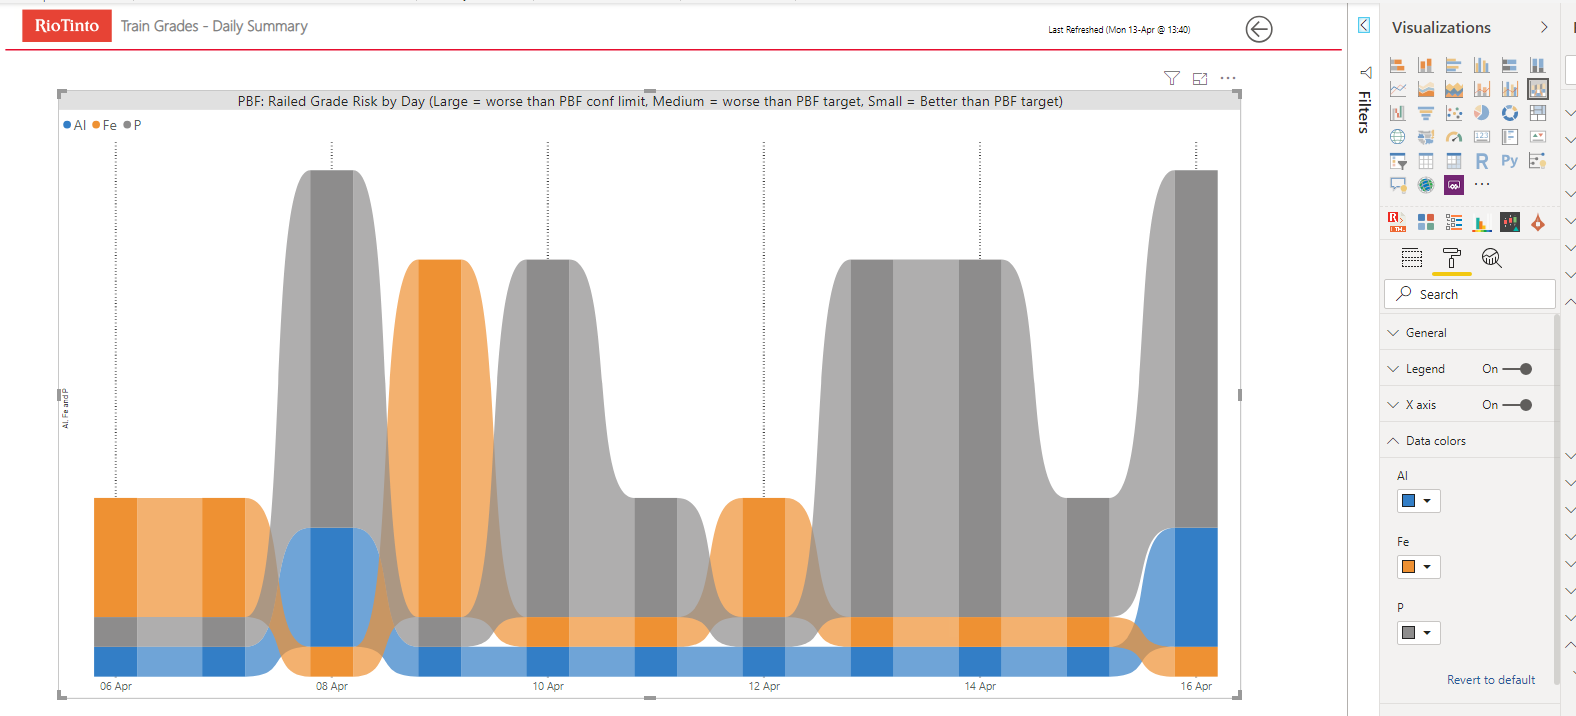This screenshot has width=1576, height=716.
Task: Pick the Q&A visual
Action: click(x=1398, y=185)
